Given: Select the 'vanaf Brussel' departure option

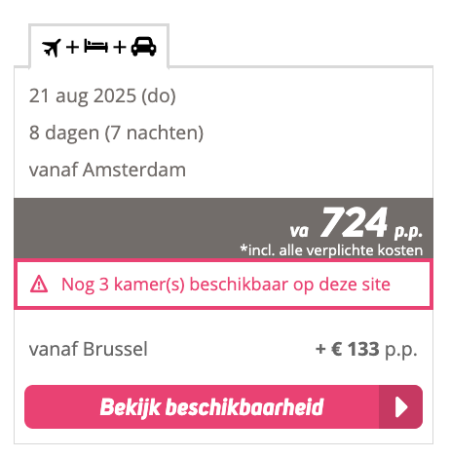Looking at the screenshot, I should (88, 349).
